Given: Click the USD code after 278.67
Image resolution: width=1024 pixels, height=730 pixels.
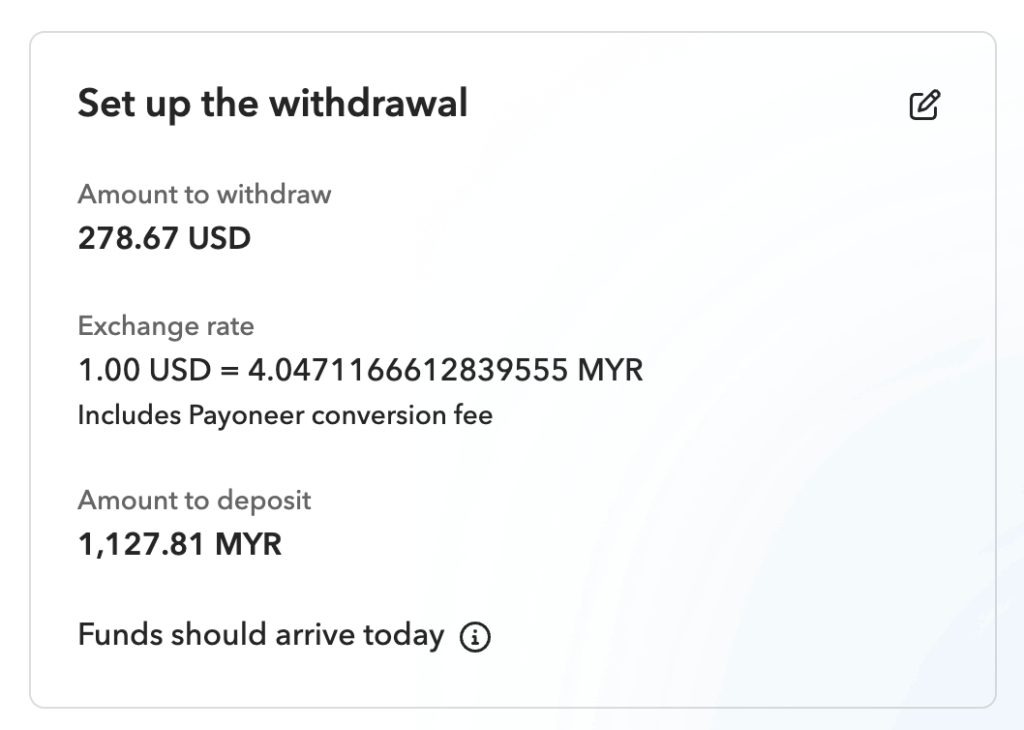Looking at the screenshot, I should pos(220,239).
